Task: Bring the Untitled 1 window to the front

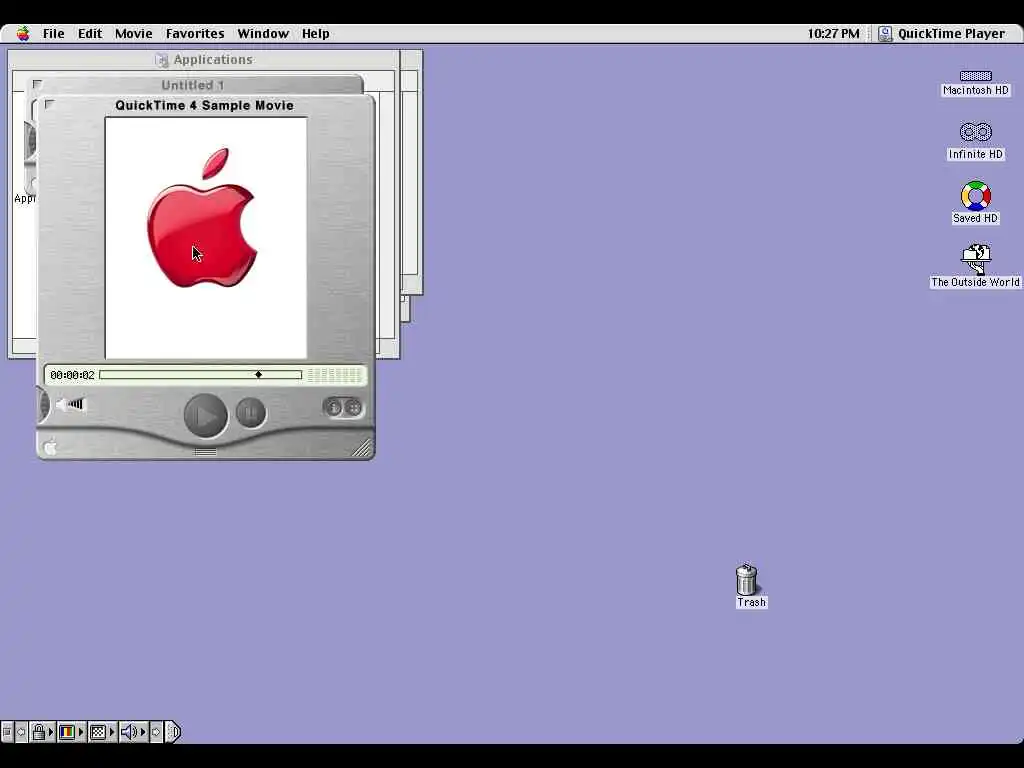Action: (x=193, y=85)
